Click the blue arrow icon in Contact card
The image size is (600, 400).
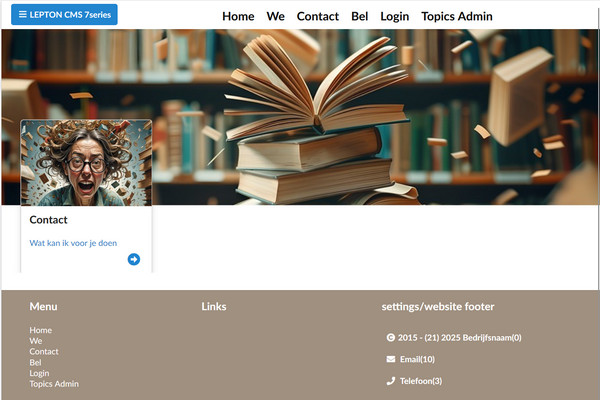coord(134,259)
